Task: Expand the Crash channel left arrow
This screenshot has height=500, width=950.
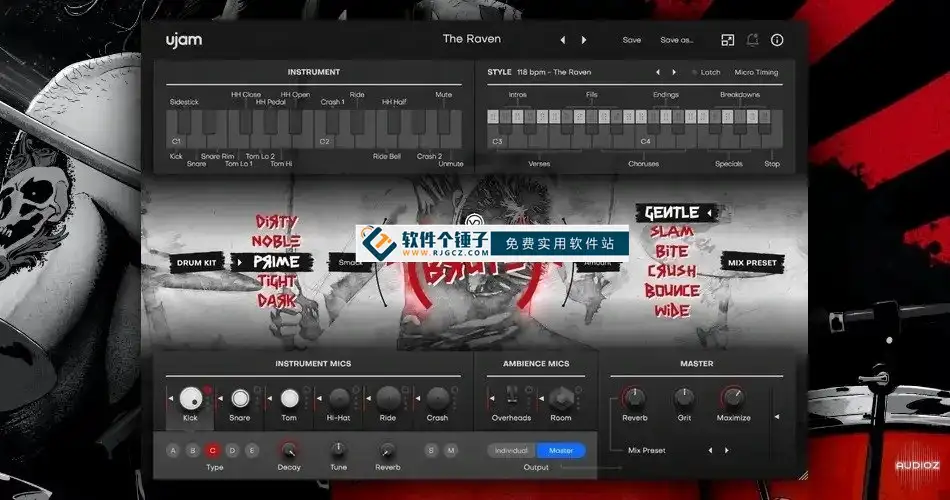Action: 418,398
